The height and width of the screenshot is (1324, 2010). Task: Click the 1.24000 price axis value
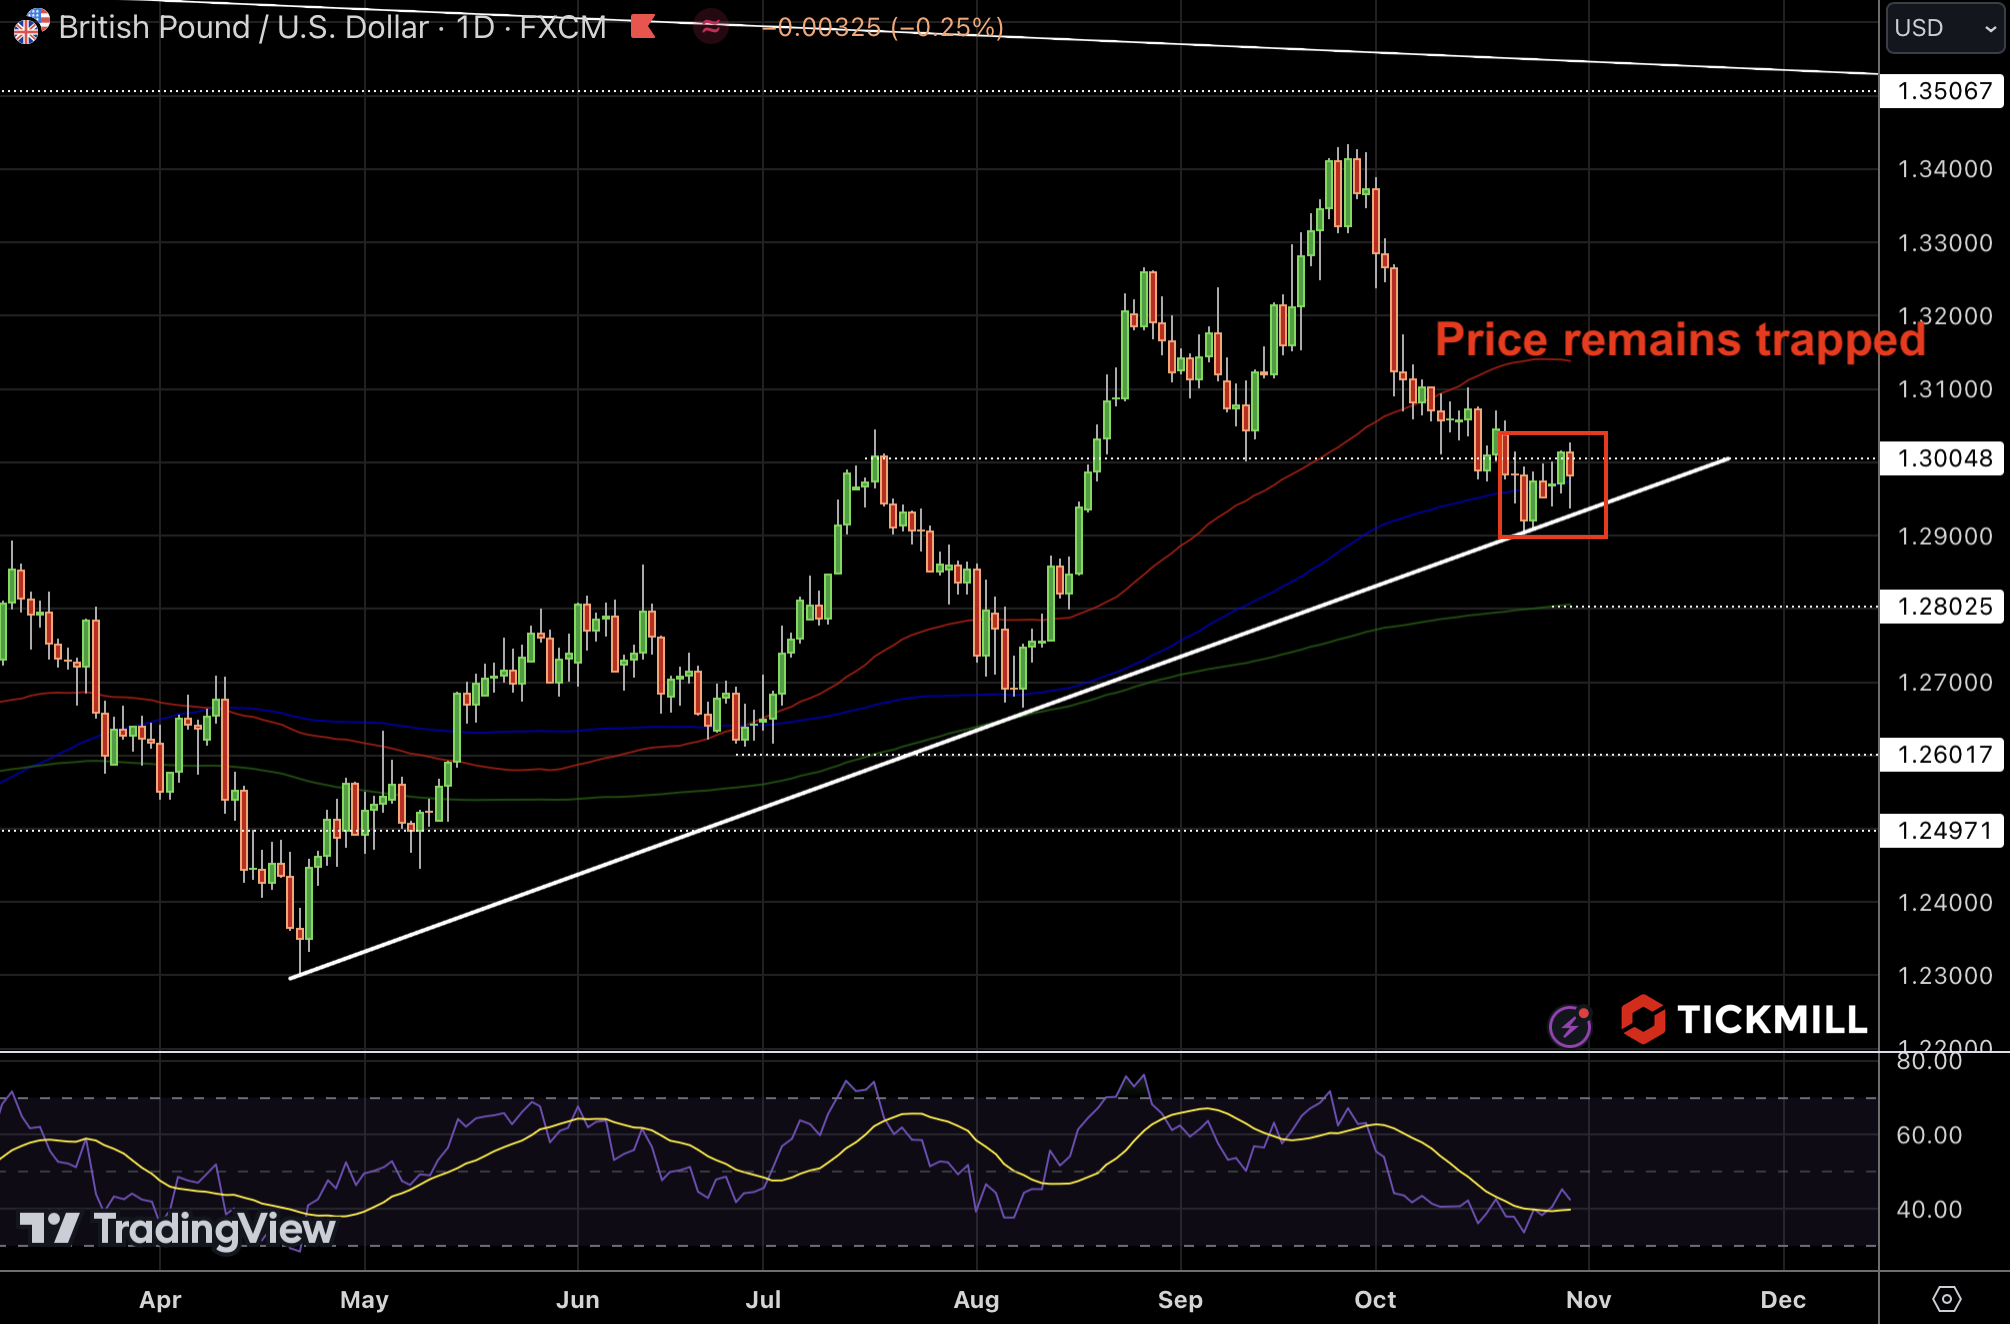(1945, 902)
